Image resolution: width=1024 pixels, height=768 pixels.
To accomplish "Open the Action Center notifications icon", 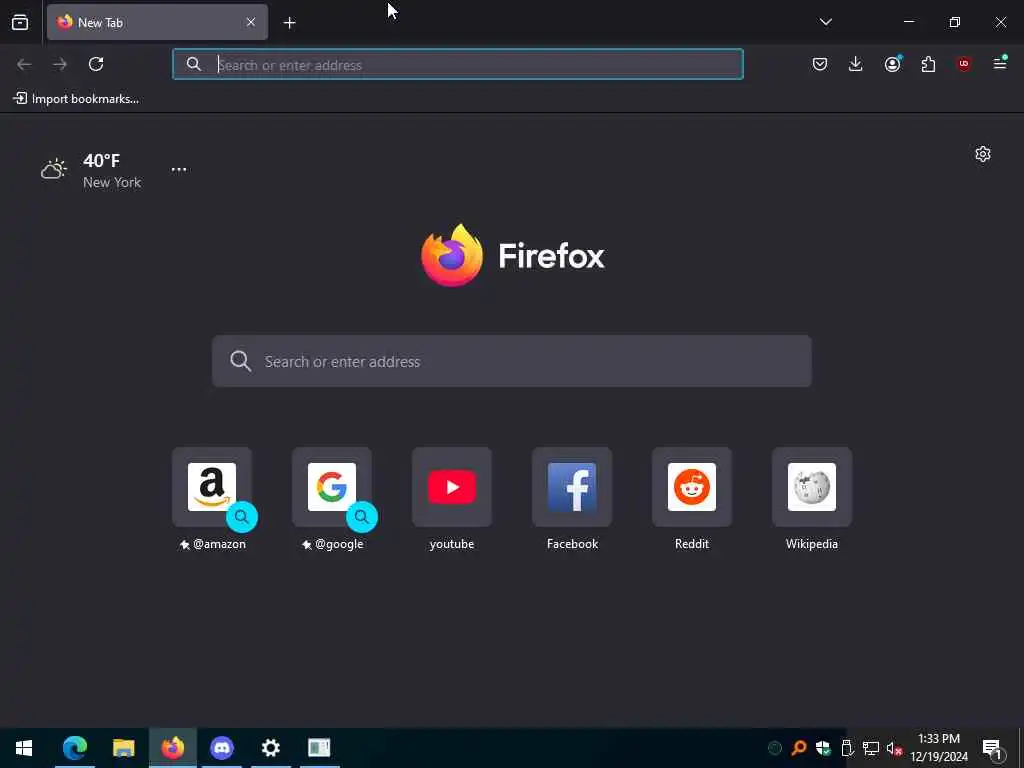I will (993, 749).
